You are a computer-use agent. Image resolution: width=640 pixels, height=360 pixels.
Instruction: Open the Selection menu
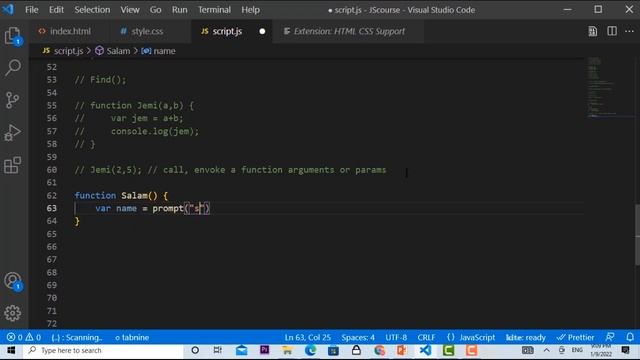tap(92, 9)
